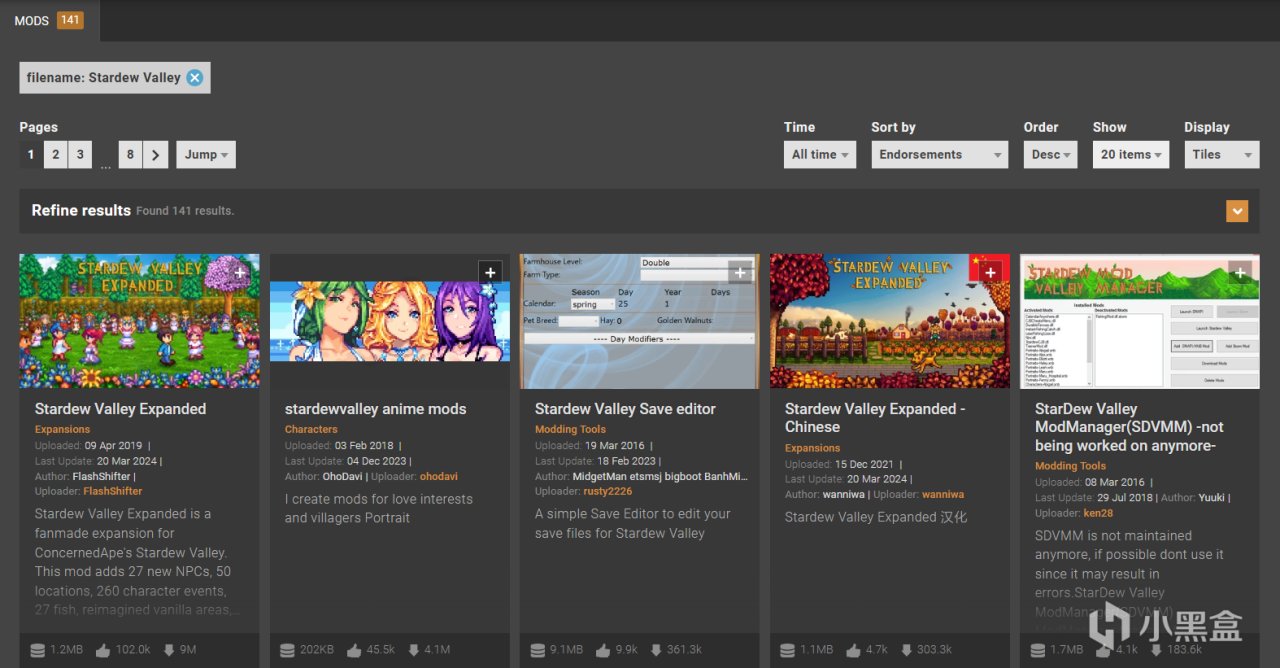Screen dimensions: 1280x668
Task: Open Expansions category on Expanded - Chinese card
Action: click(x=812, y=448)
